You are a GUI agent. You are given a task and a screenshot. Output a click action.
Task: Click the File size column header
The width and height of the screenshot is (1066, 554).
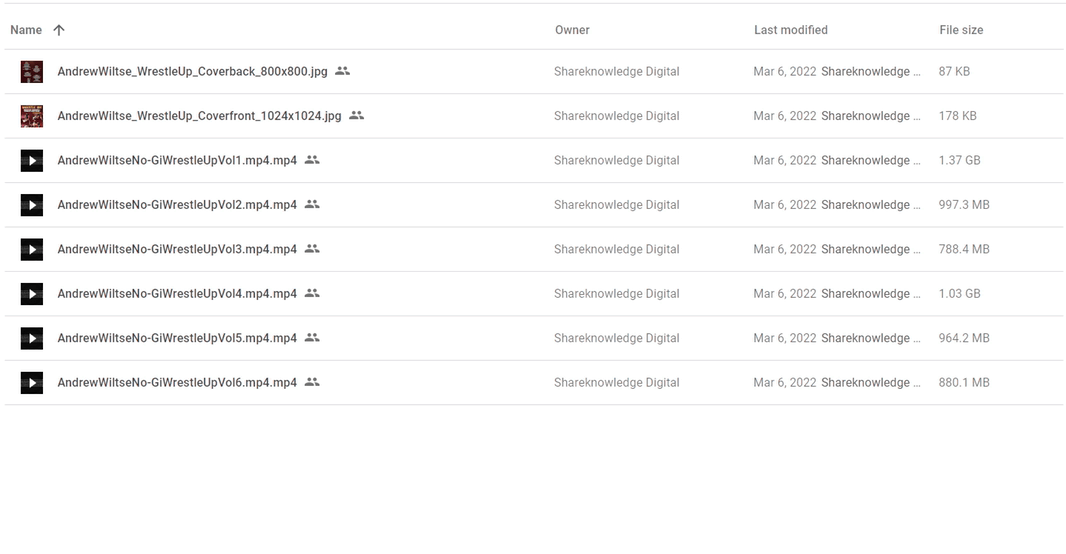coord(961,30)
